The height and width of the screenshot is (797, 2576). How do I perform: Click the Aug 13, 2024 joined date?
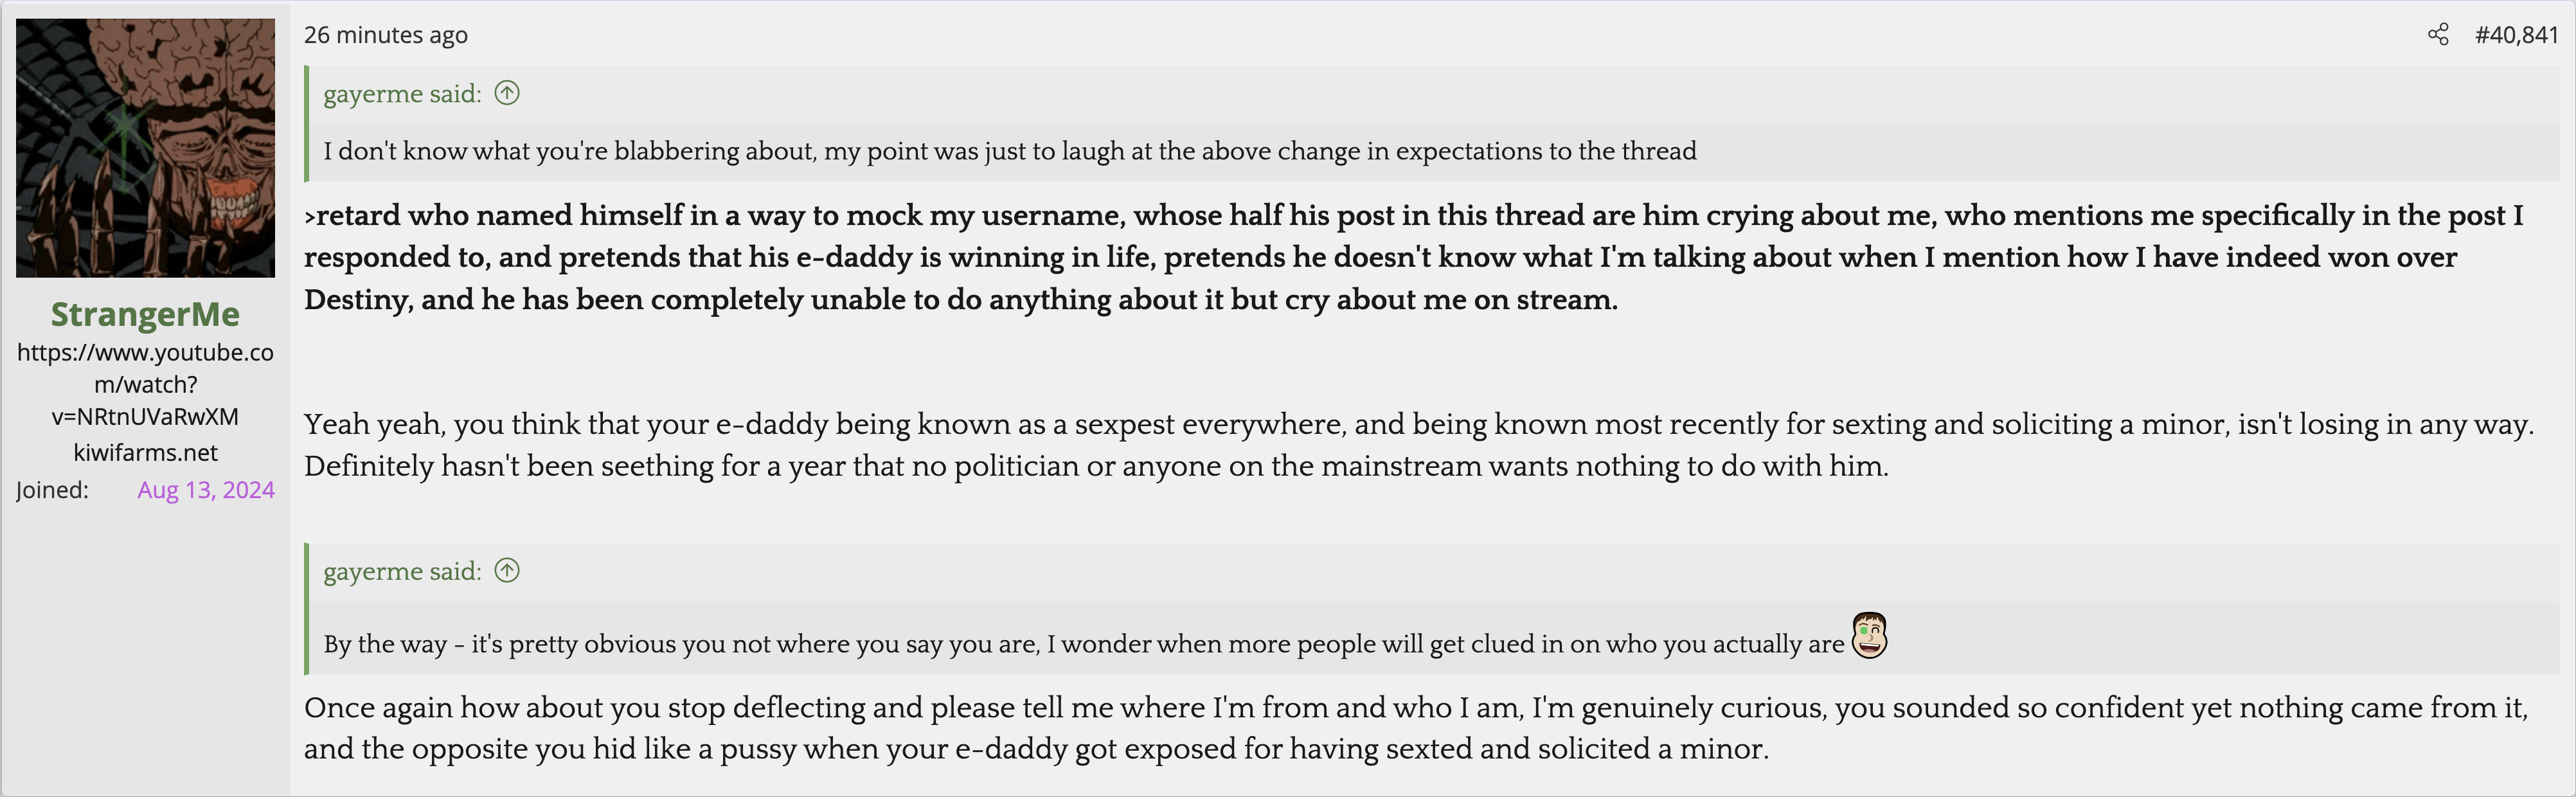pos(206,490)
